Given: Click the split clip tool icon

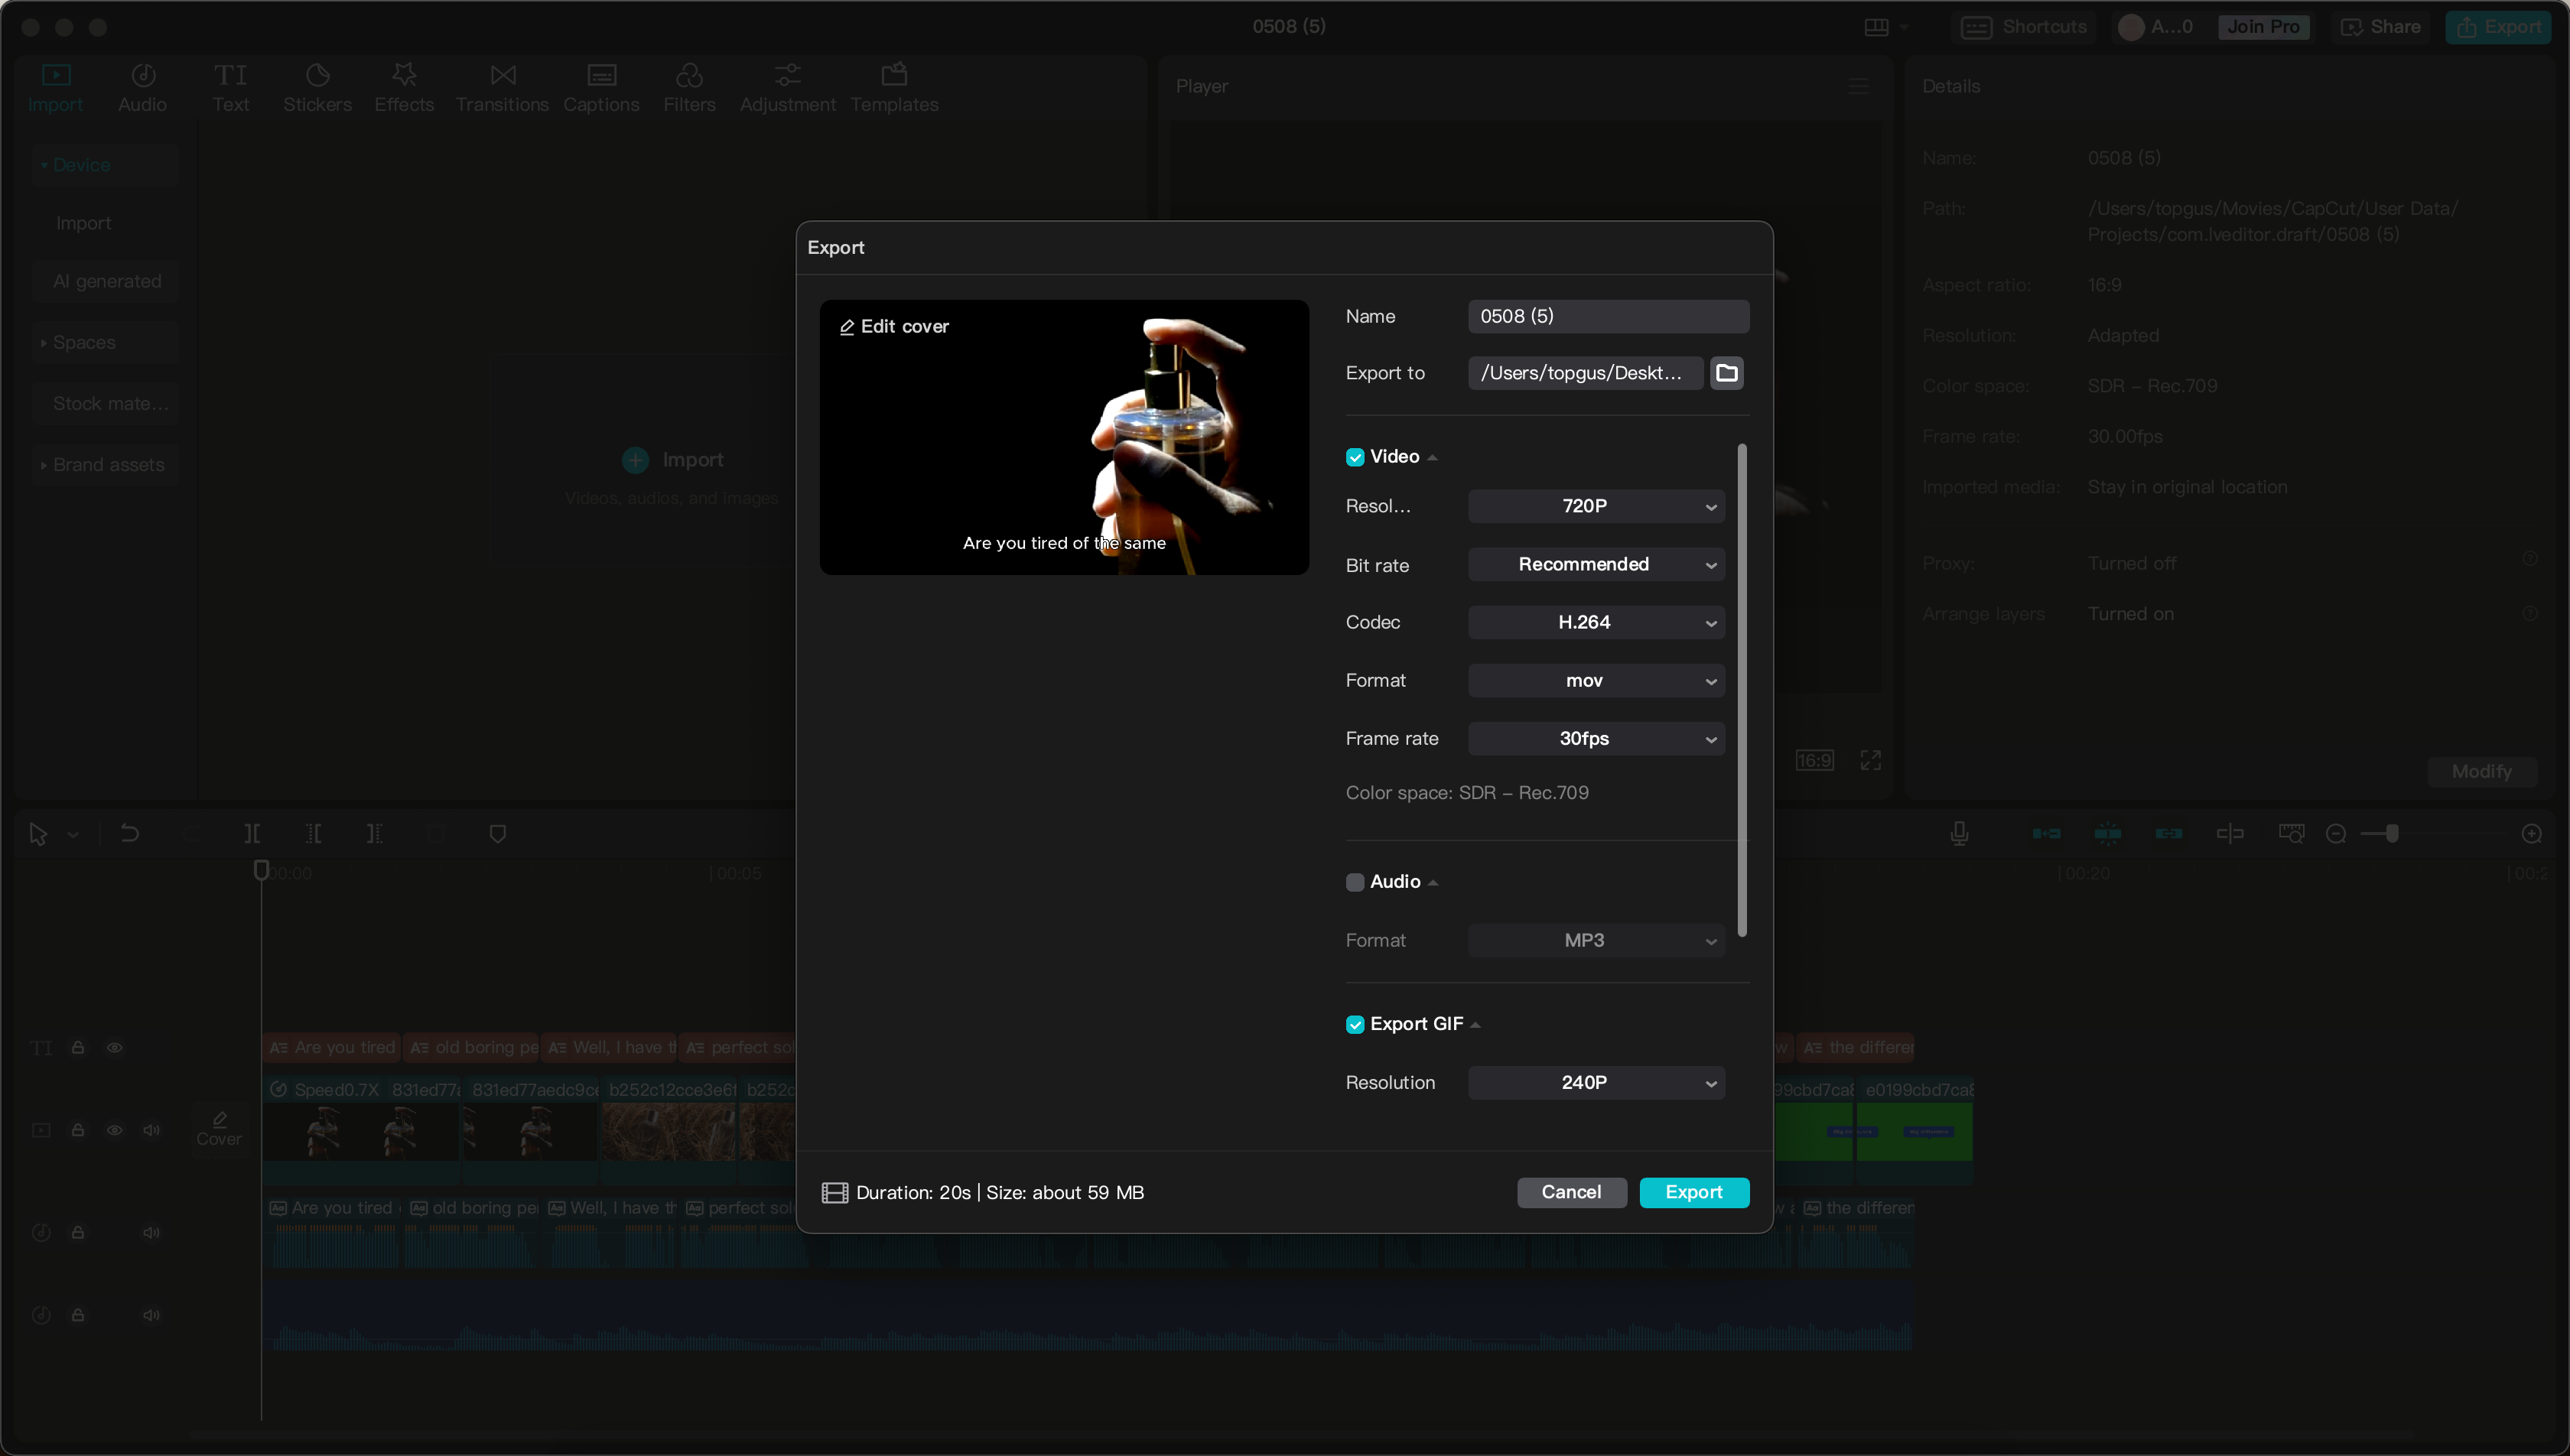Looking at the screenshot, I should click(252, 833).
